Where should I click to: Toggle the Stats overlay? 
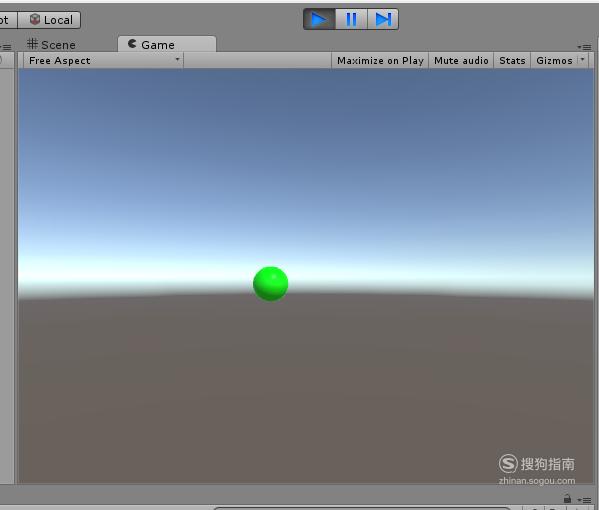pyautogui.click(x=512, y=60)
